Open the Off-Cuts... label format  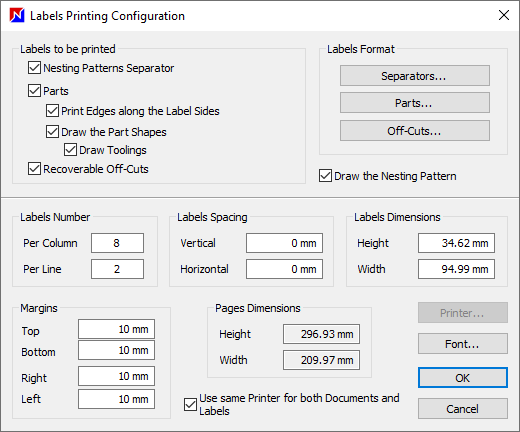415,131
